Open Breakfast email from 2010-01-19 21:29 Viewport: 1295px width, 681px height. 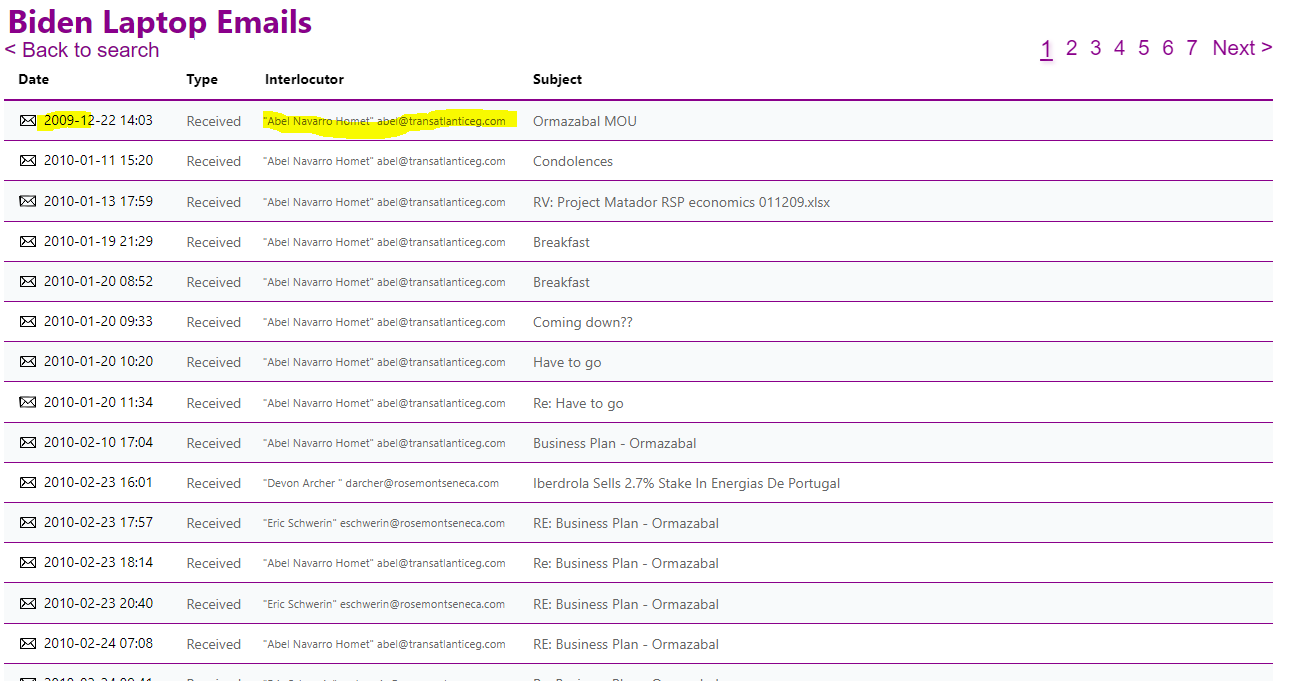[561, 242]
